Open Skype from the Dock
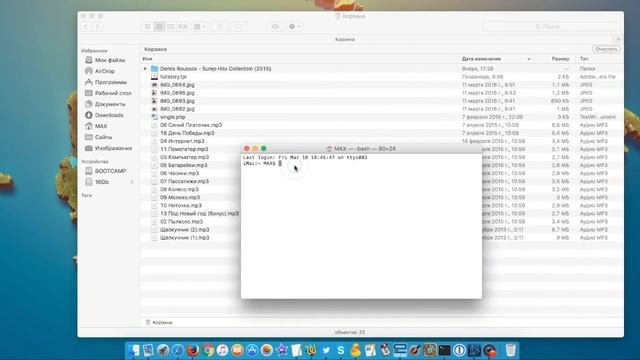 (341, 350)
